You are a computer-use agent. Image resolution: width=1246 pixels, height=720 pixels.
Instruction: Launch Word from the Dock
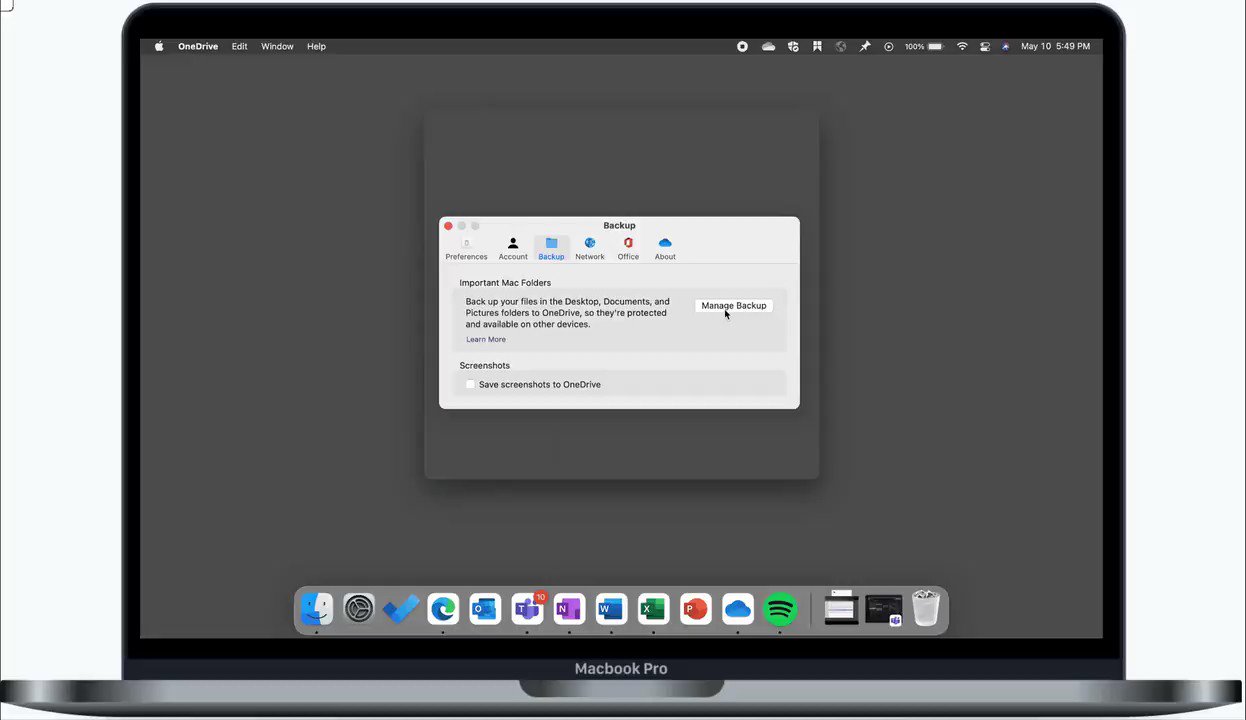[611, 608]
